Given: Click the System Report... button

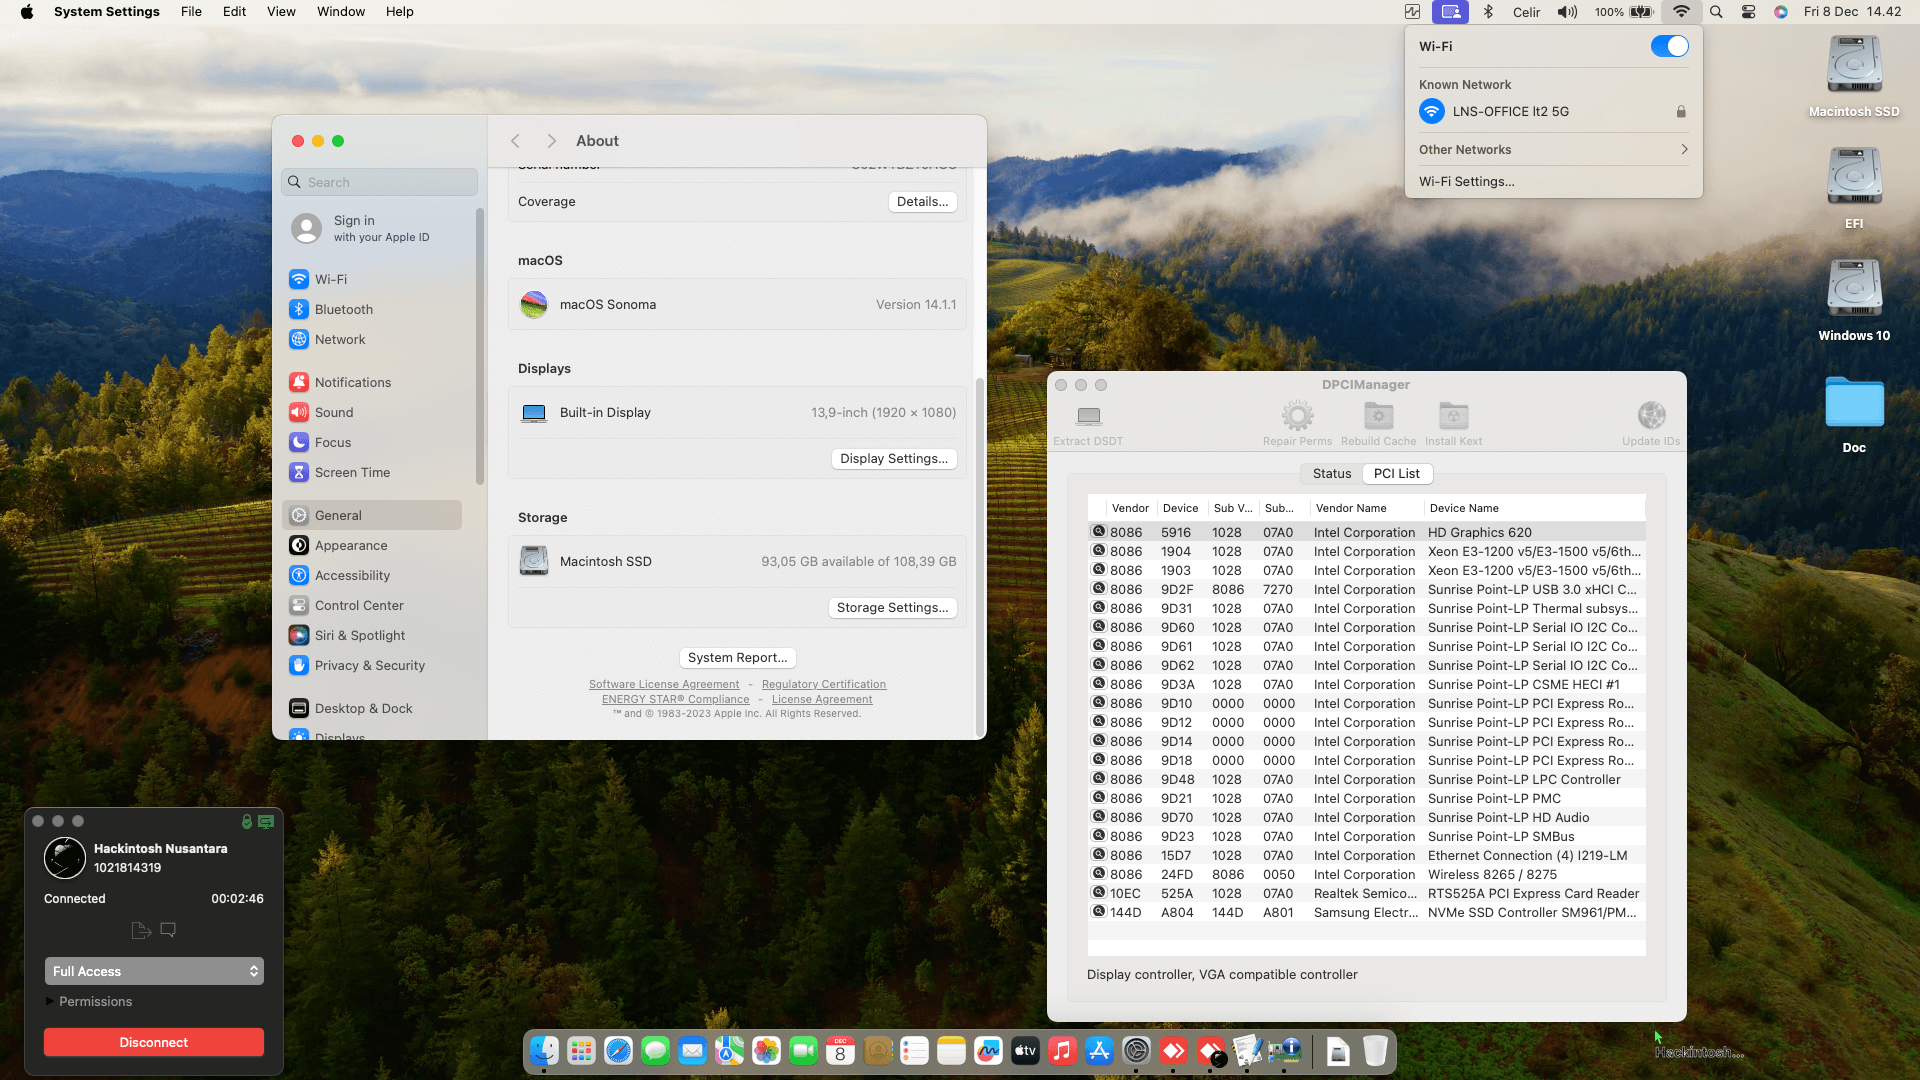Looking at the screenshot, I should [x=737, y=658].
